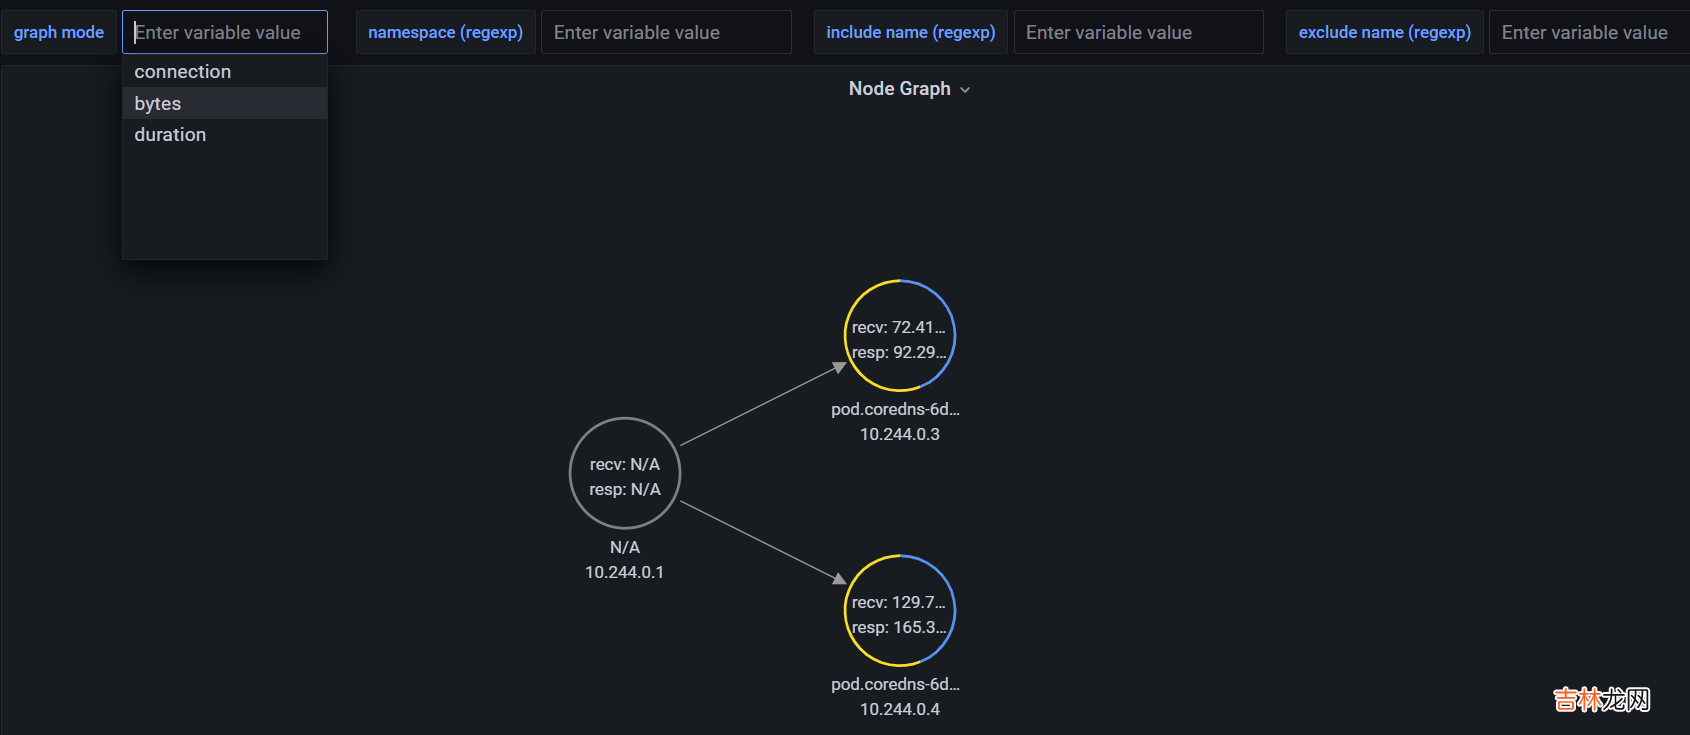Pick 'duration' in the dropdown list

[170, 135]
